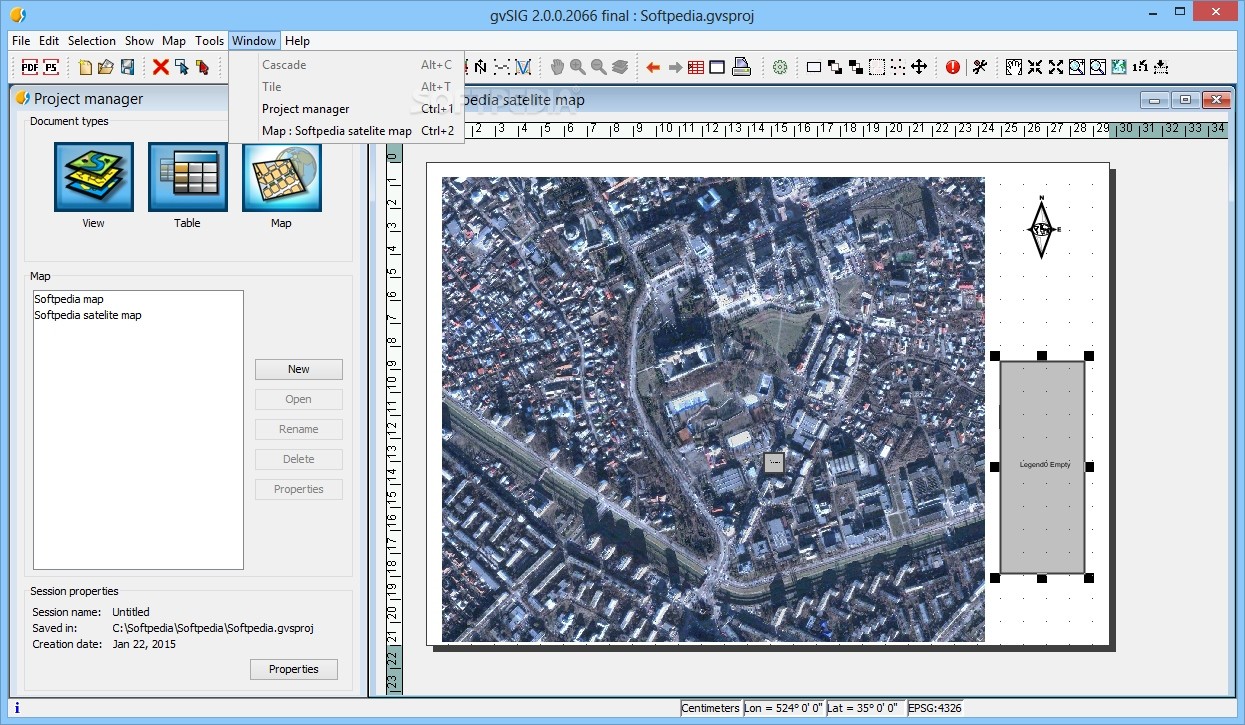The height and width of the screenshot is (725, 1245).
Task: Click the dotted rectangle selection icon
Action: [877, 67]
